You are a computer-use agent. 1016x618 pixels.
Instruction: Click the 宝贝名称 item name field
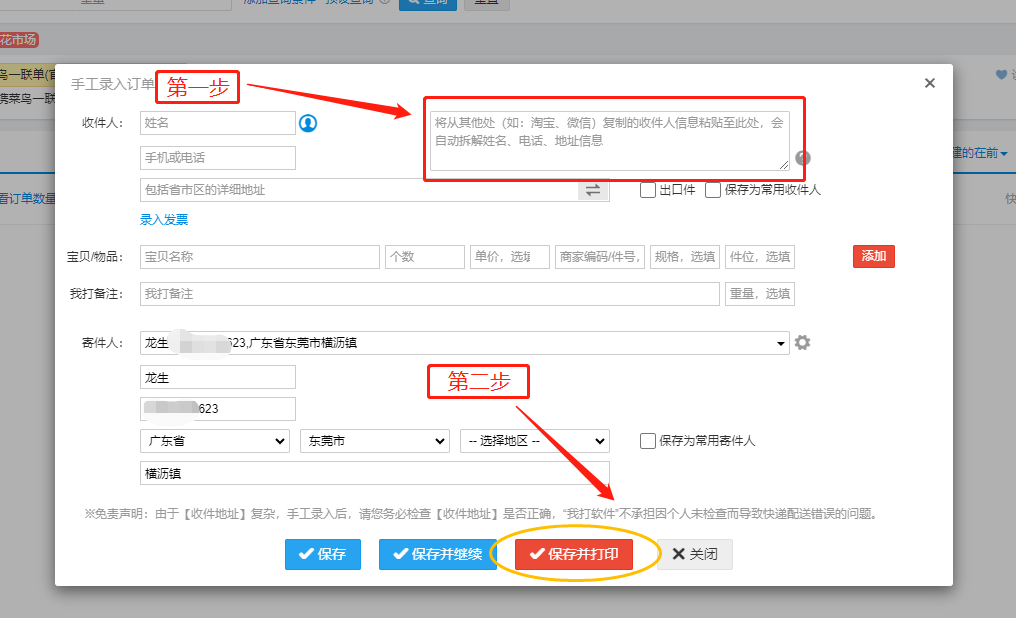(259, 257)
